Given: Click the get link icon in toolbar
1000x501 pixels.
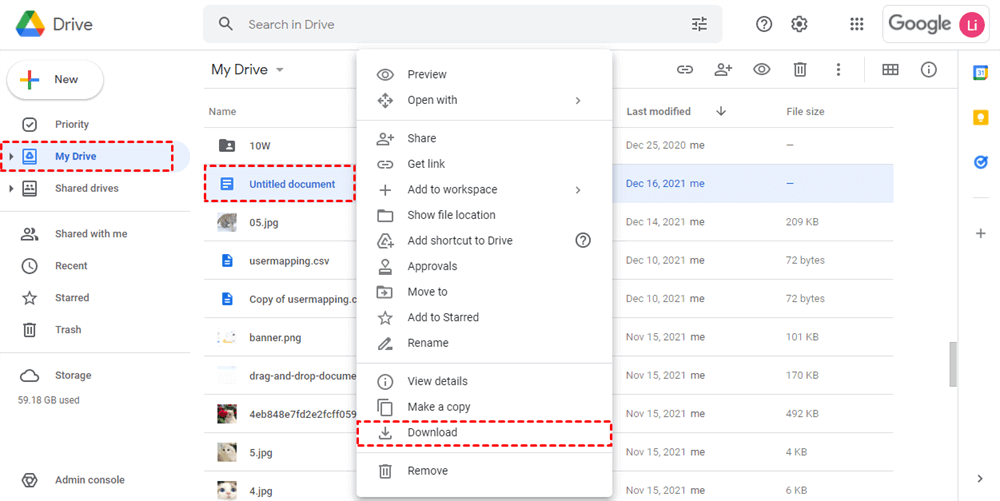Looking at the screenshot, I should click(685, 70).
